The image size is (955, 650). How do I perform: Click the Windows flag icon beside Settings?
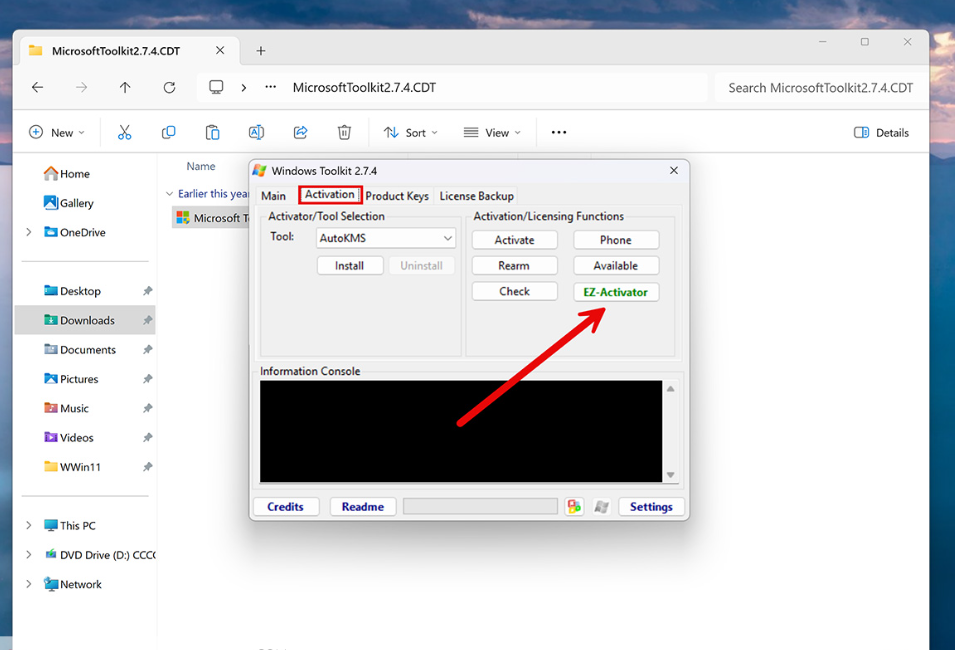point(601,507)
